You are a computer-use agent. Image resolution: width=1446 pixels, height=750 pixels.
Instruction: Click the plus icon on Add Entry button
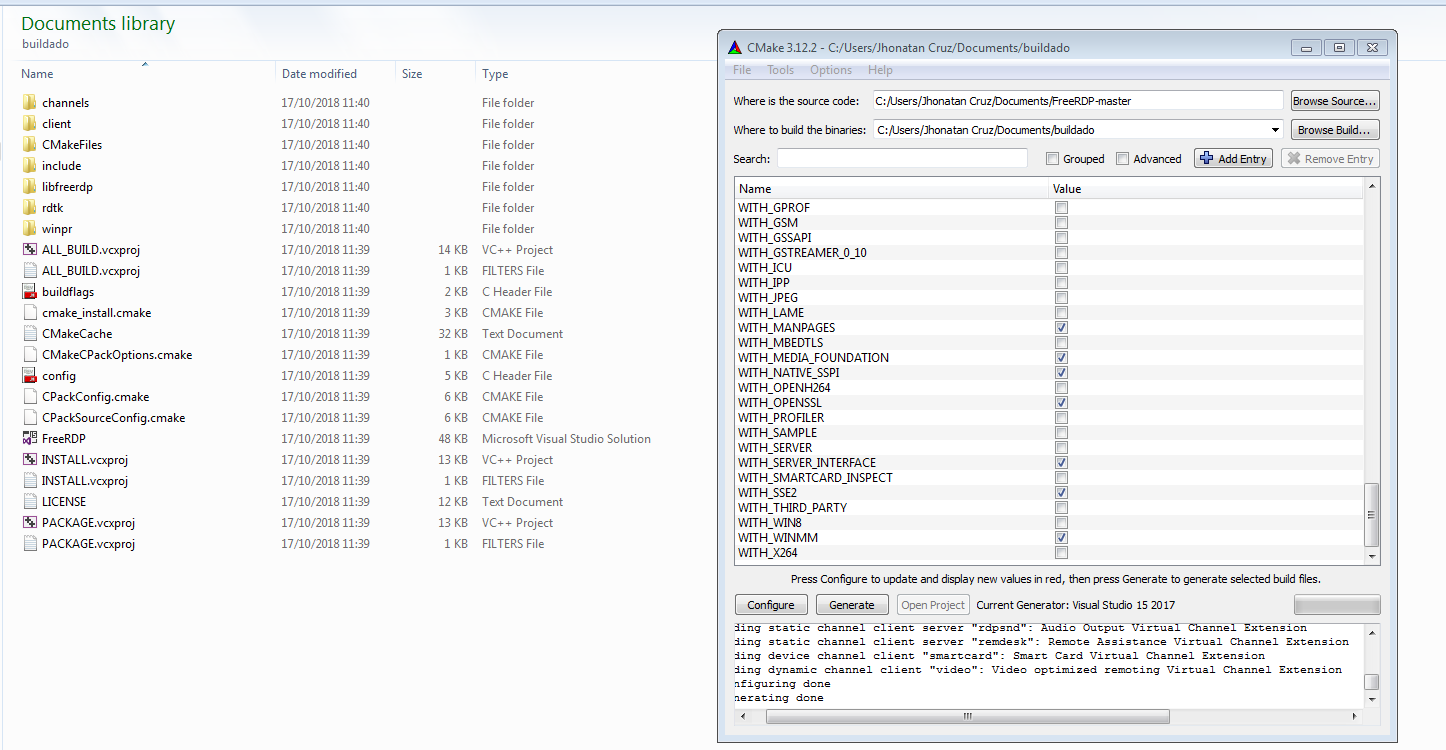1205,157
